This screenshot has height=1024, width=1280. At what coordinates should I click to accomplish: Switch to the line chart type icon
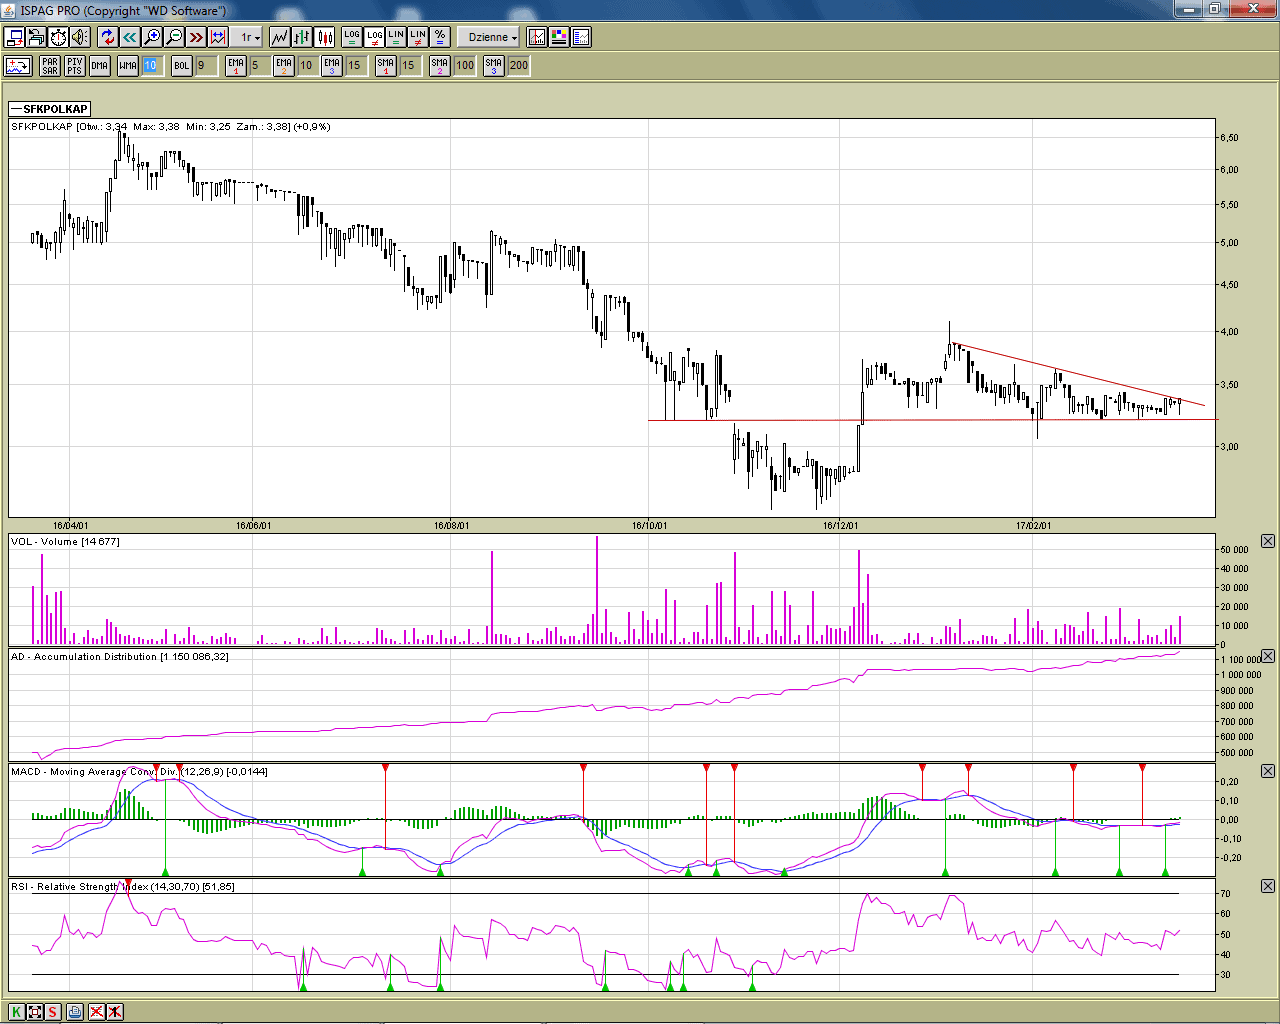(x=279, y=37)
